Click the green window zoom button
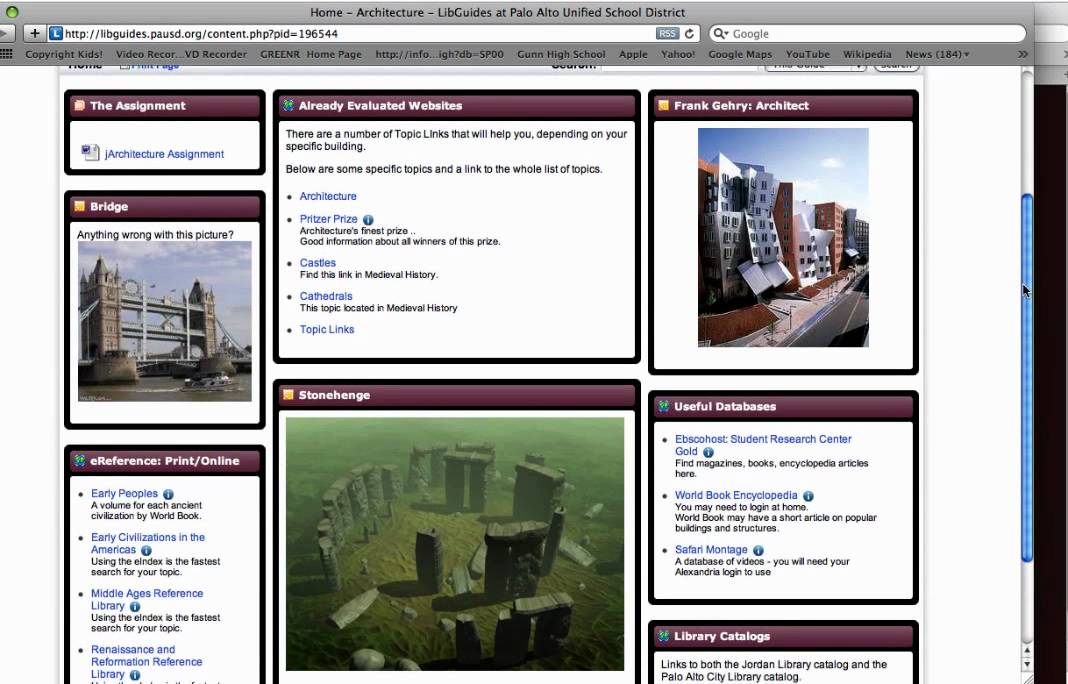Image resolution: width=1068 pixels, height=684 pixels. tap(11, 12)
